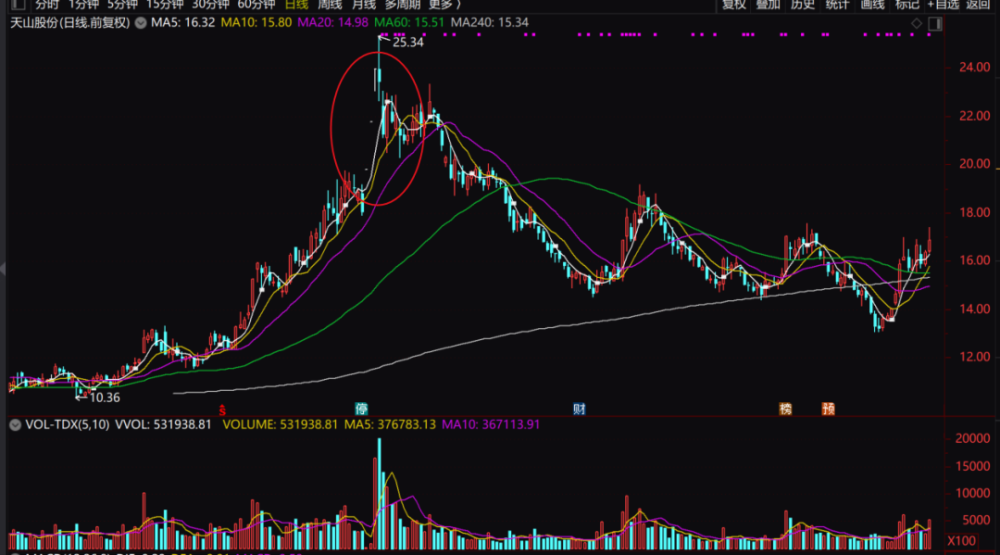This screenshot has height=555, width=1000.
Task: Click the 榜 ranking event marker
Action: pos(786,409)
